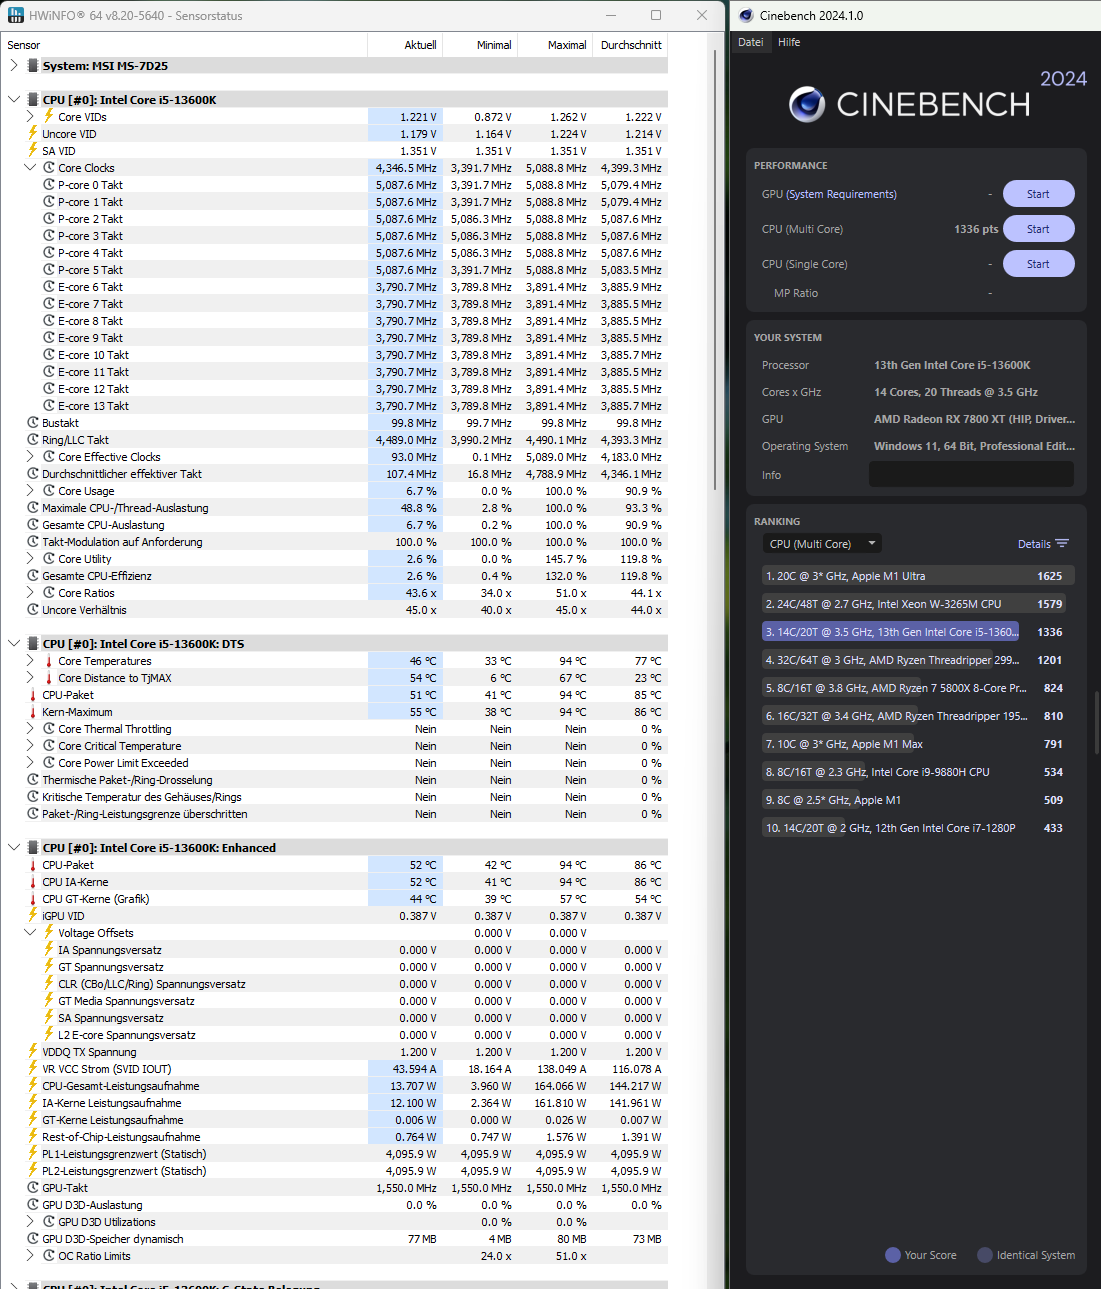Start the GPU benchmark
This screenshot has height=1289, width=1101.
(x=1038, y=193)
